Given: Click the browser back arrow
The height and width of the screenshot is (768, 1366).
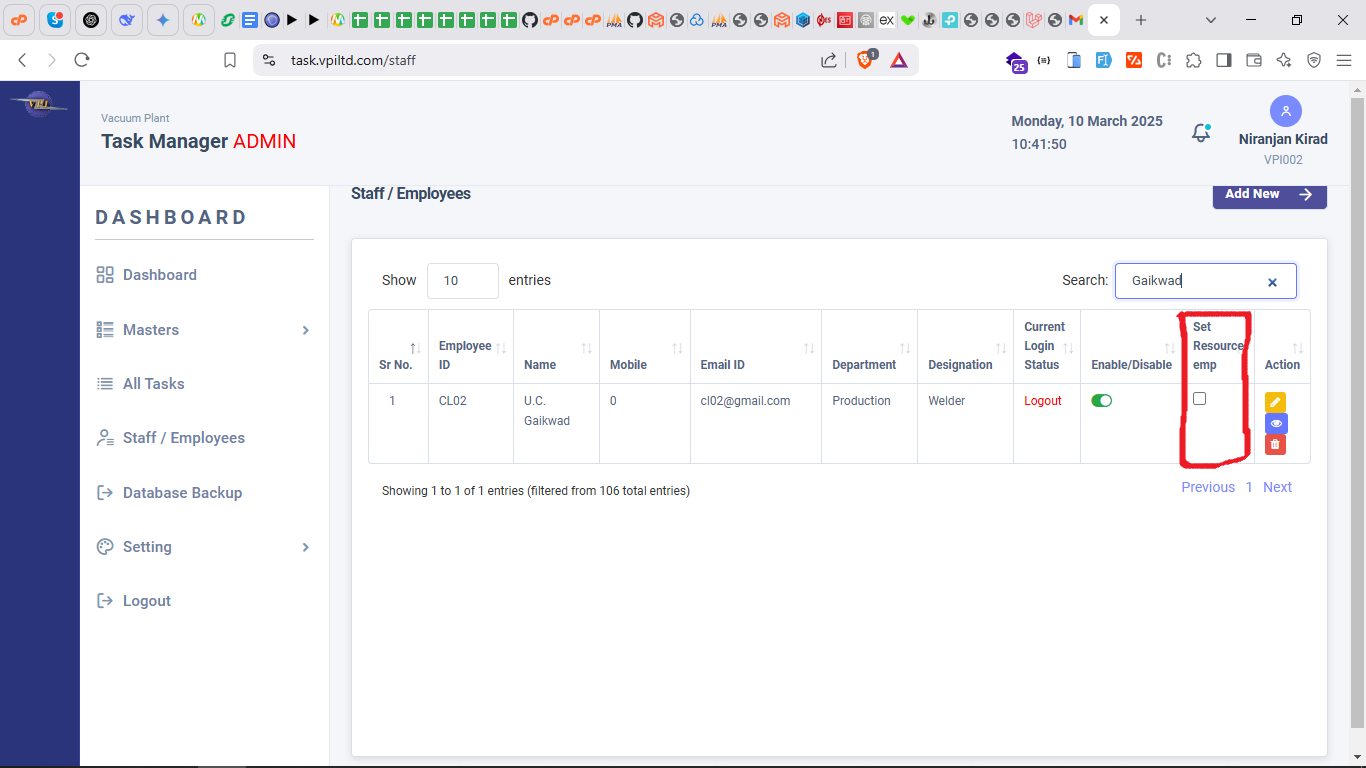Looking at the screenshot, I should pos(22,60).
